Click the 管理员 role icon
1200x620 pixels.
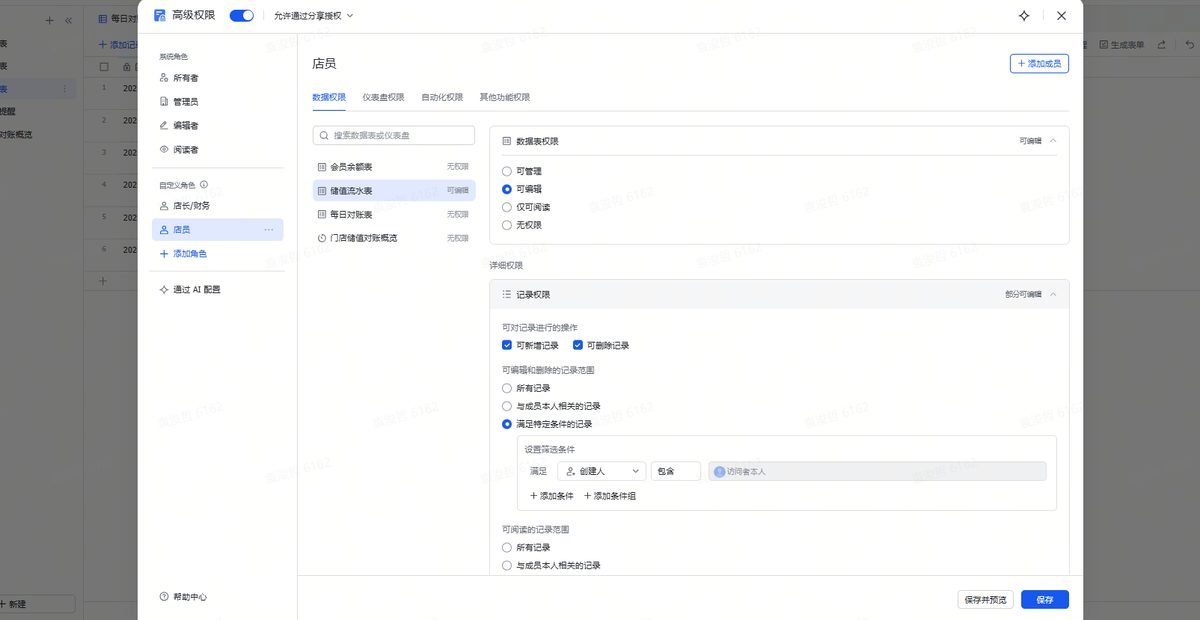(x=164, y=102)
